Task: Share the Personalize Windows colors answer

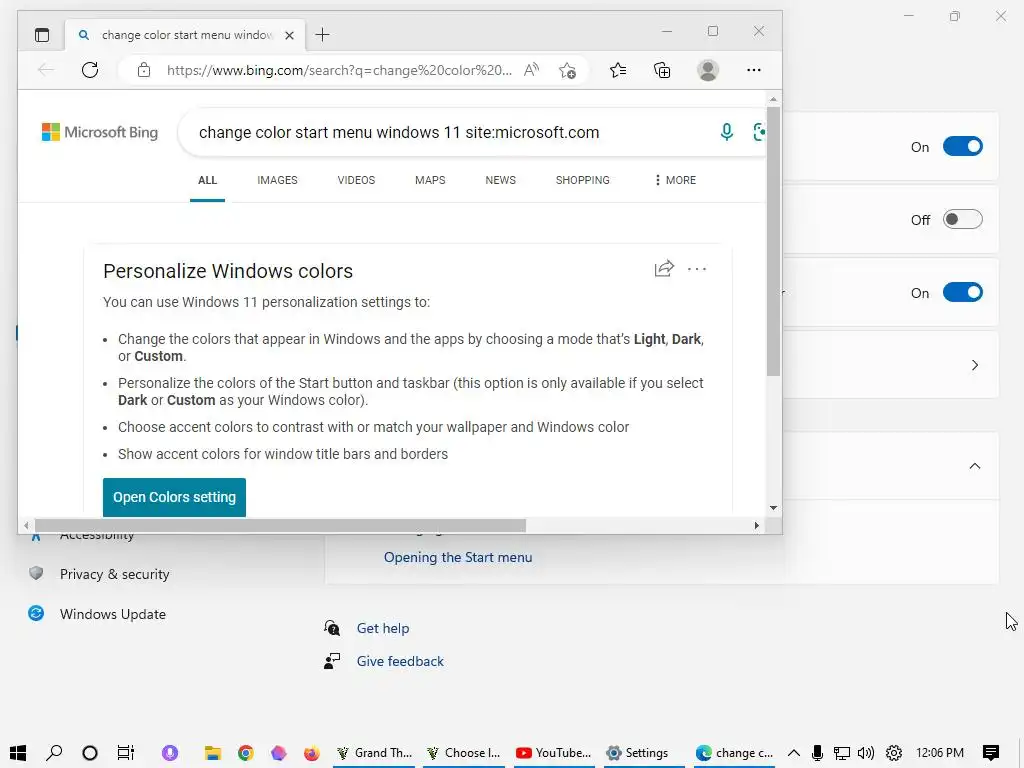Action: pyautogui.click(x=664, y=268)
